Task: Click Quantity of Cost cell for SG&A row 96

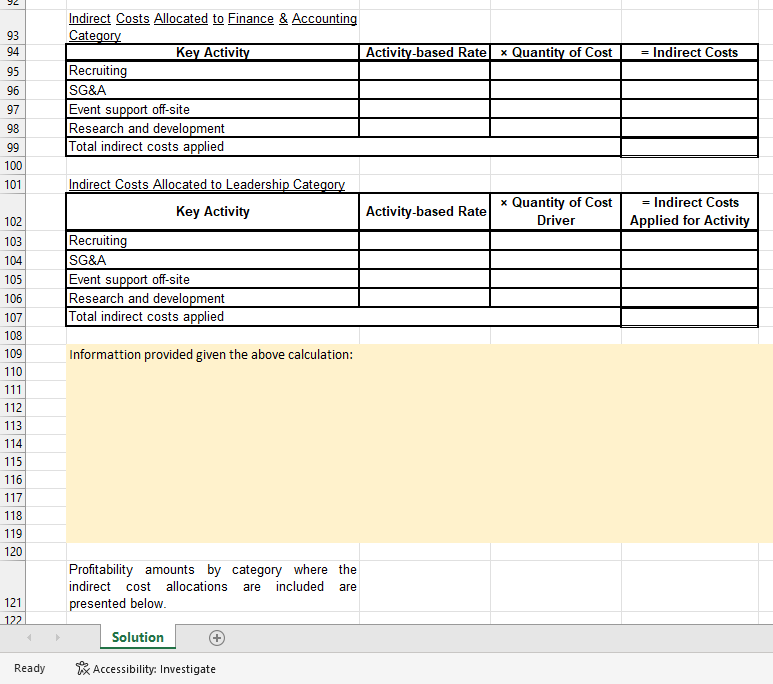Action: pyautogui.click(x=556, y=90)
